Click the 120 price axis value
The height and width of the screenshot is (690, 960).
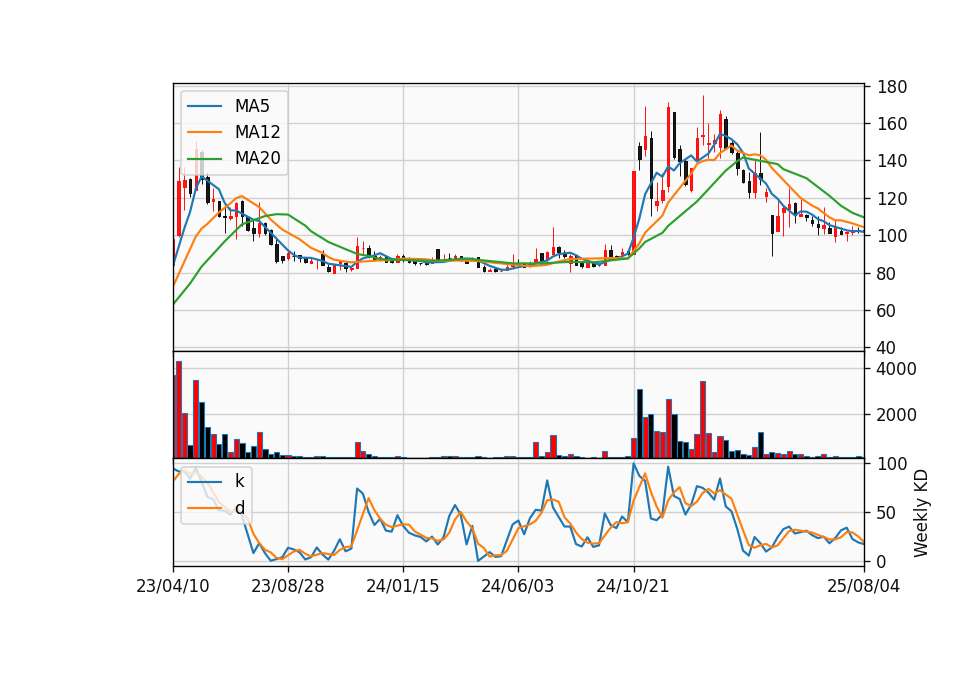click(x=892, y=199)
